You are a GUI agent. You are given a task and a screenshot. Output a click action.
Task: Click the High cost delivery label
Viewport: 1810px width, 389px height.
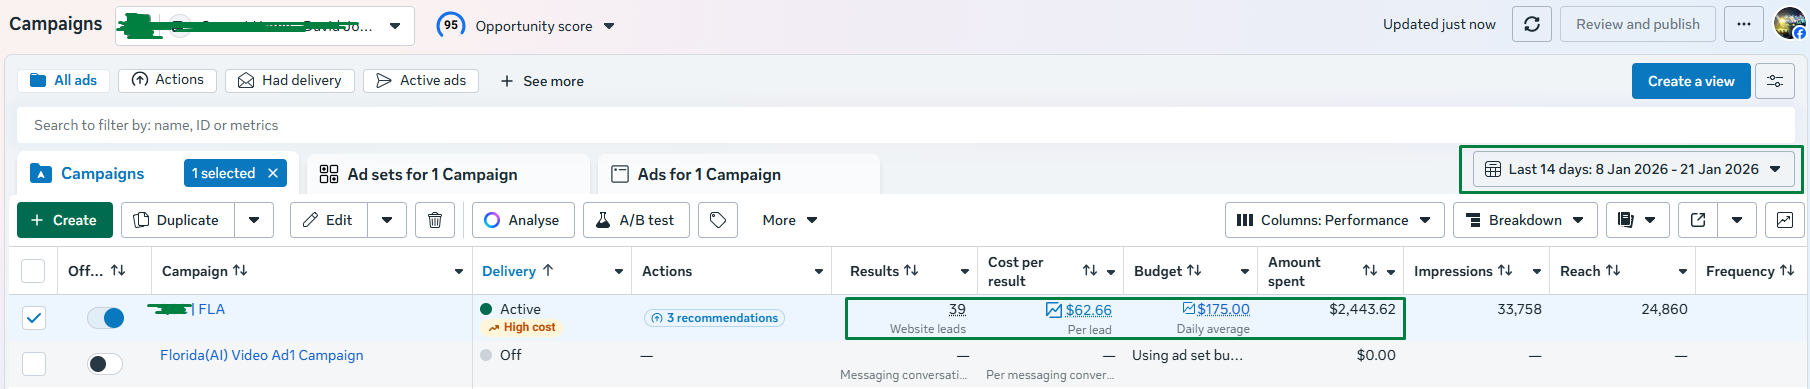click(521, 327)
